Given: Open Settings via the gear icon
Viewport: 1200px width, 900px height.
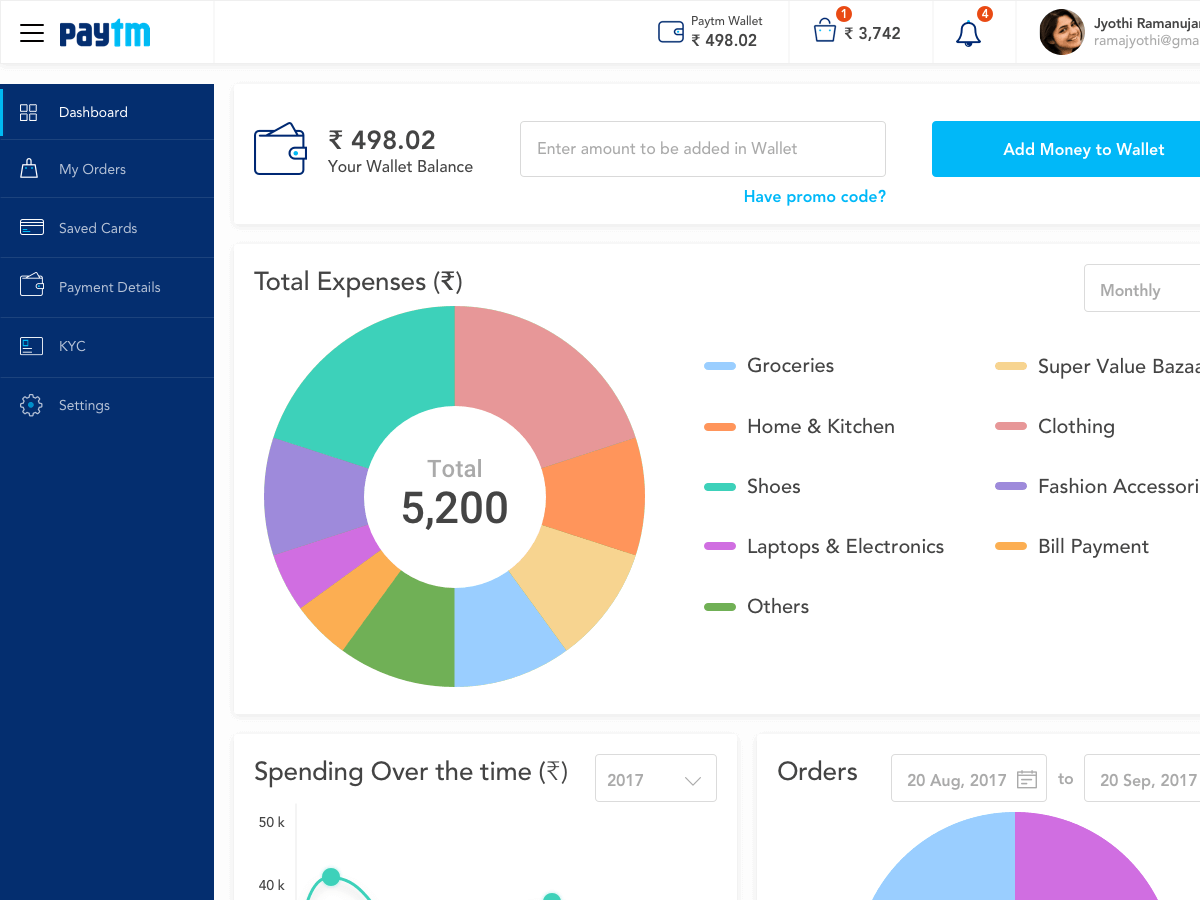Looking at the screenshot, I should pyautogui.click(x=30, y=405).
